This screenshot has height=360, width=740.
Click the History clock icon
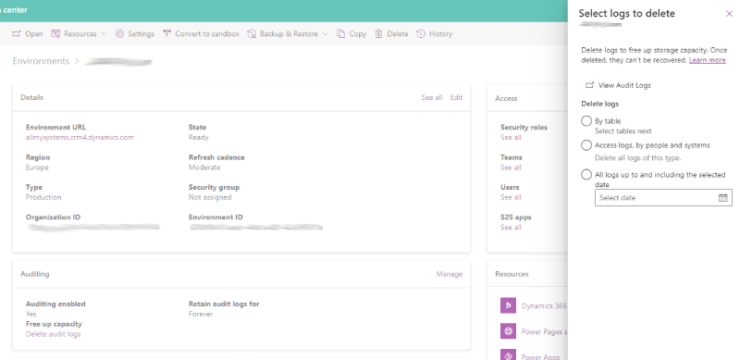[x=420, y=34]
